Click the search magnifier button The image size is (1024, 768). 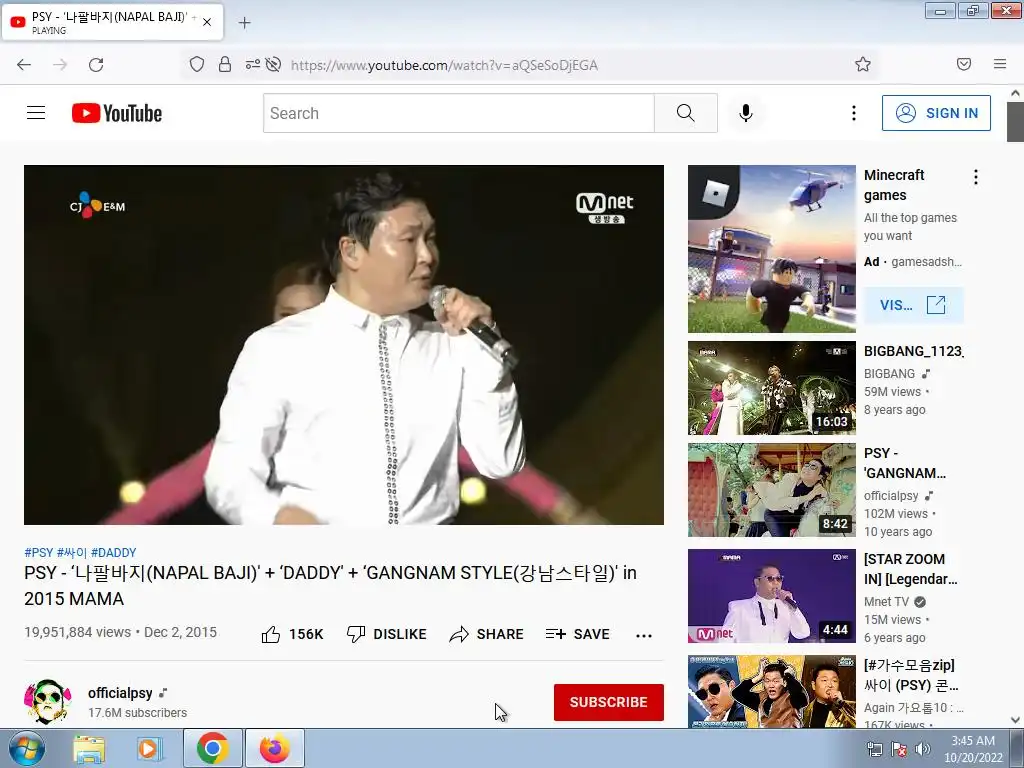click(686, 113)
